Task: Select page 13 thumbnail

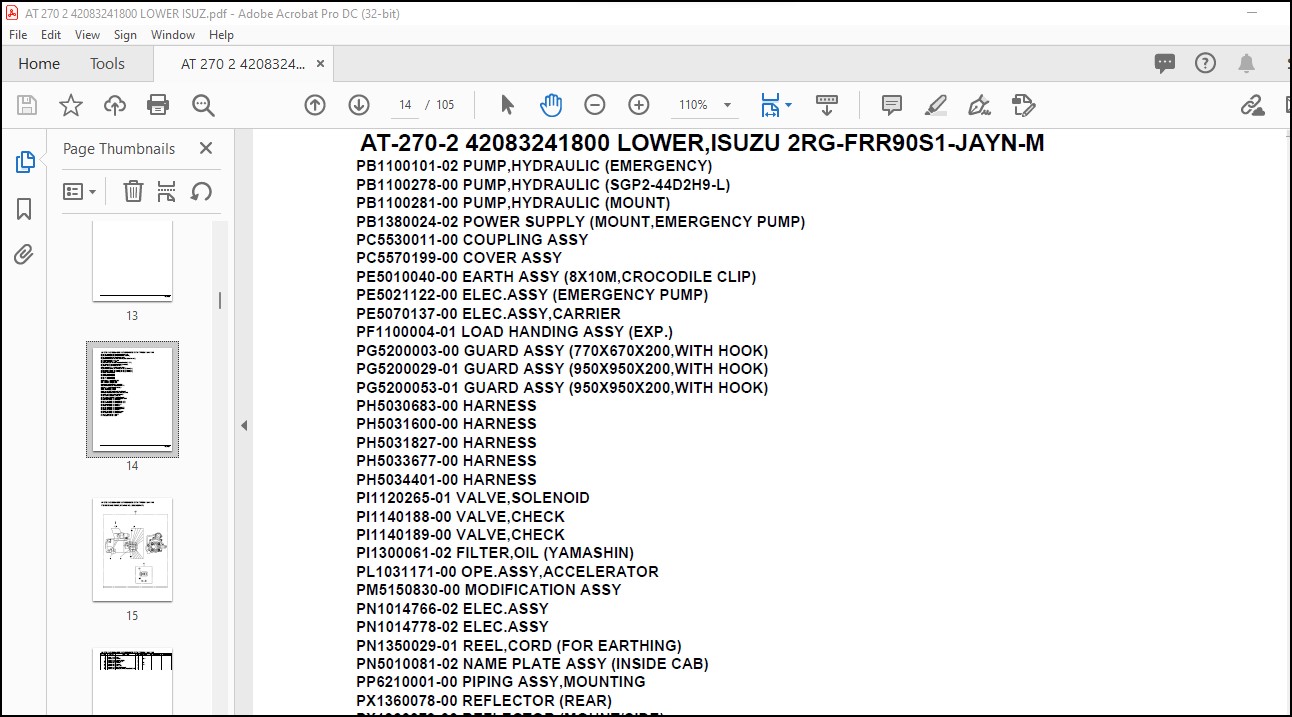Action: tap(132, 260)
